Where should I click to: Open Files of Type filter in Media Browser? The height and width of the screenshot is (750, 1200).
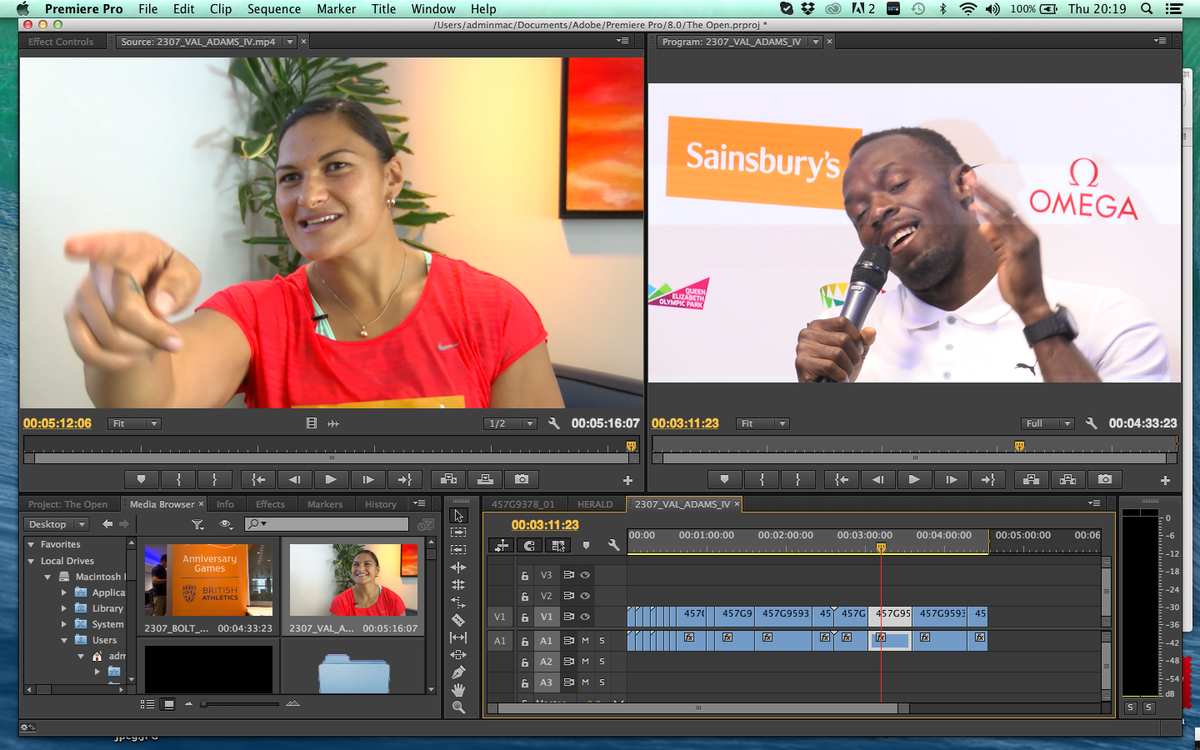[x=198, y=524]
